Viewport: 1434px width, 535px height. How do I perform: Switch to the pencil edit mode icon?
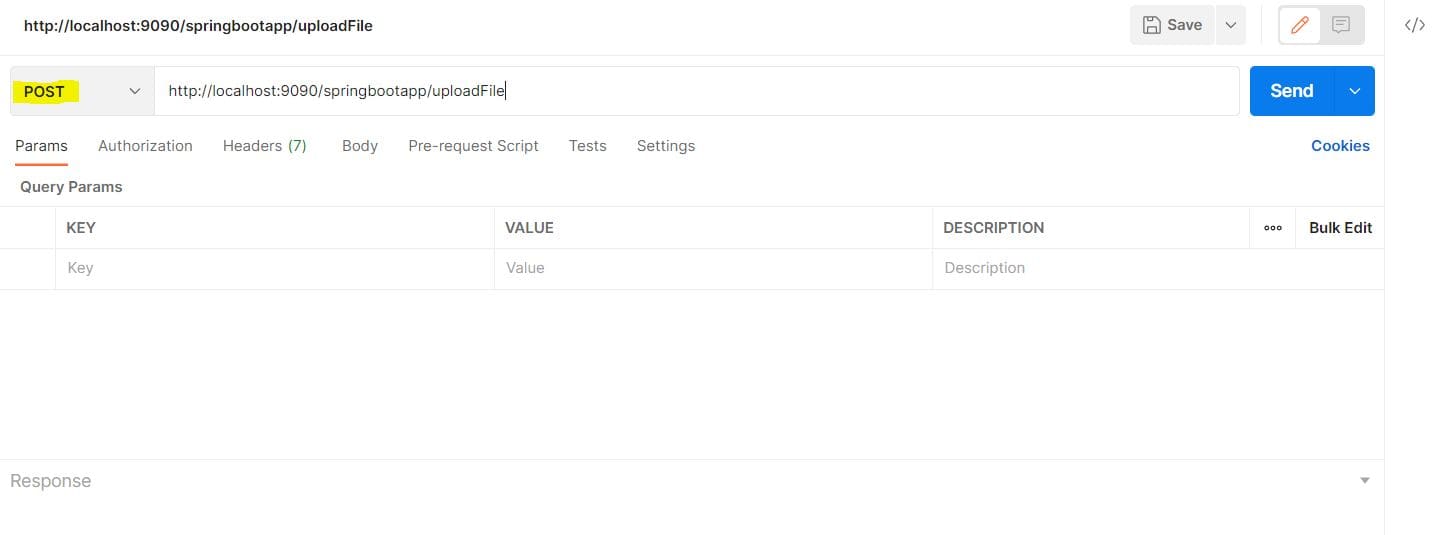(x=1300, y=25)
